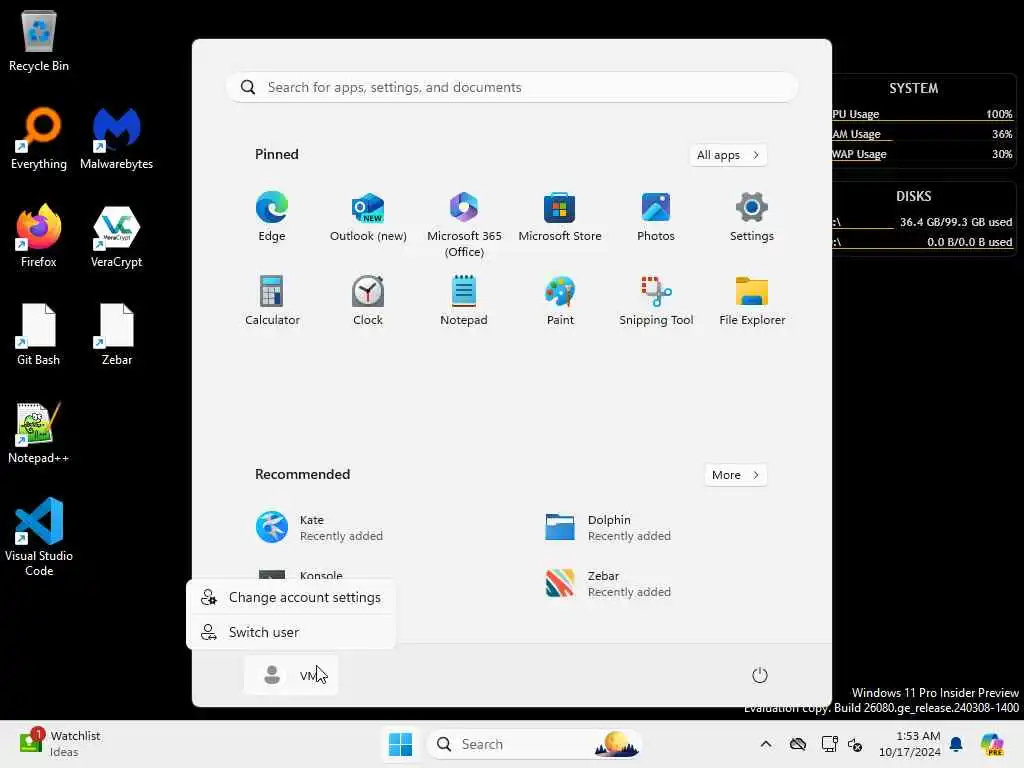Select the Git Bash desktop shortcut
Screen dimensions: 1024x768
39,334
